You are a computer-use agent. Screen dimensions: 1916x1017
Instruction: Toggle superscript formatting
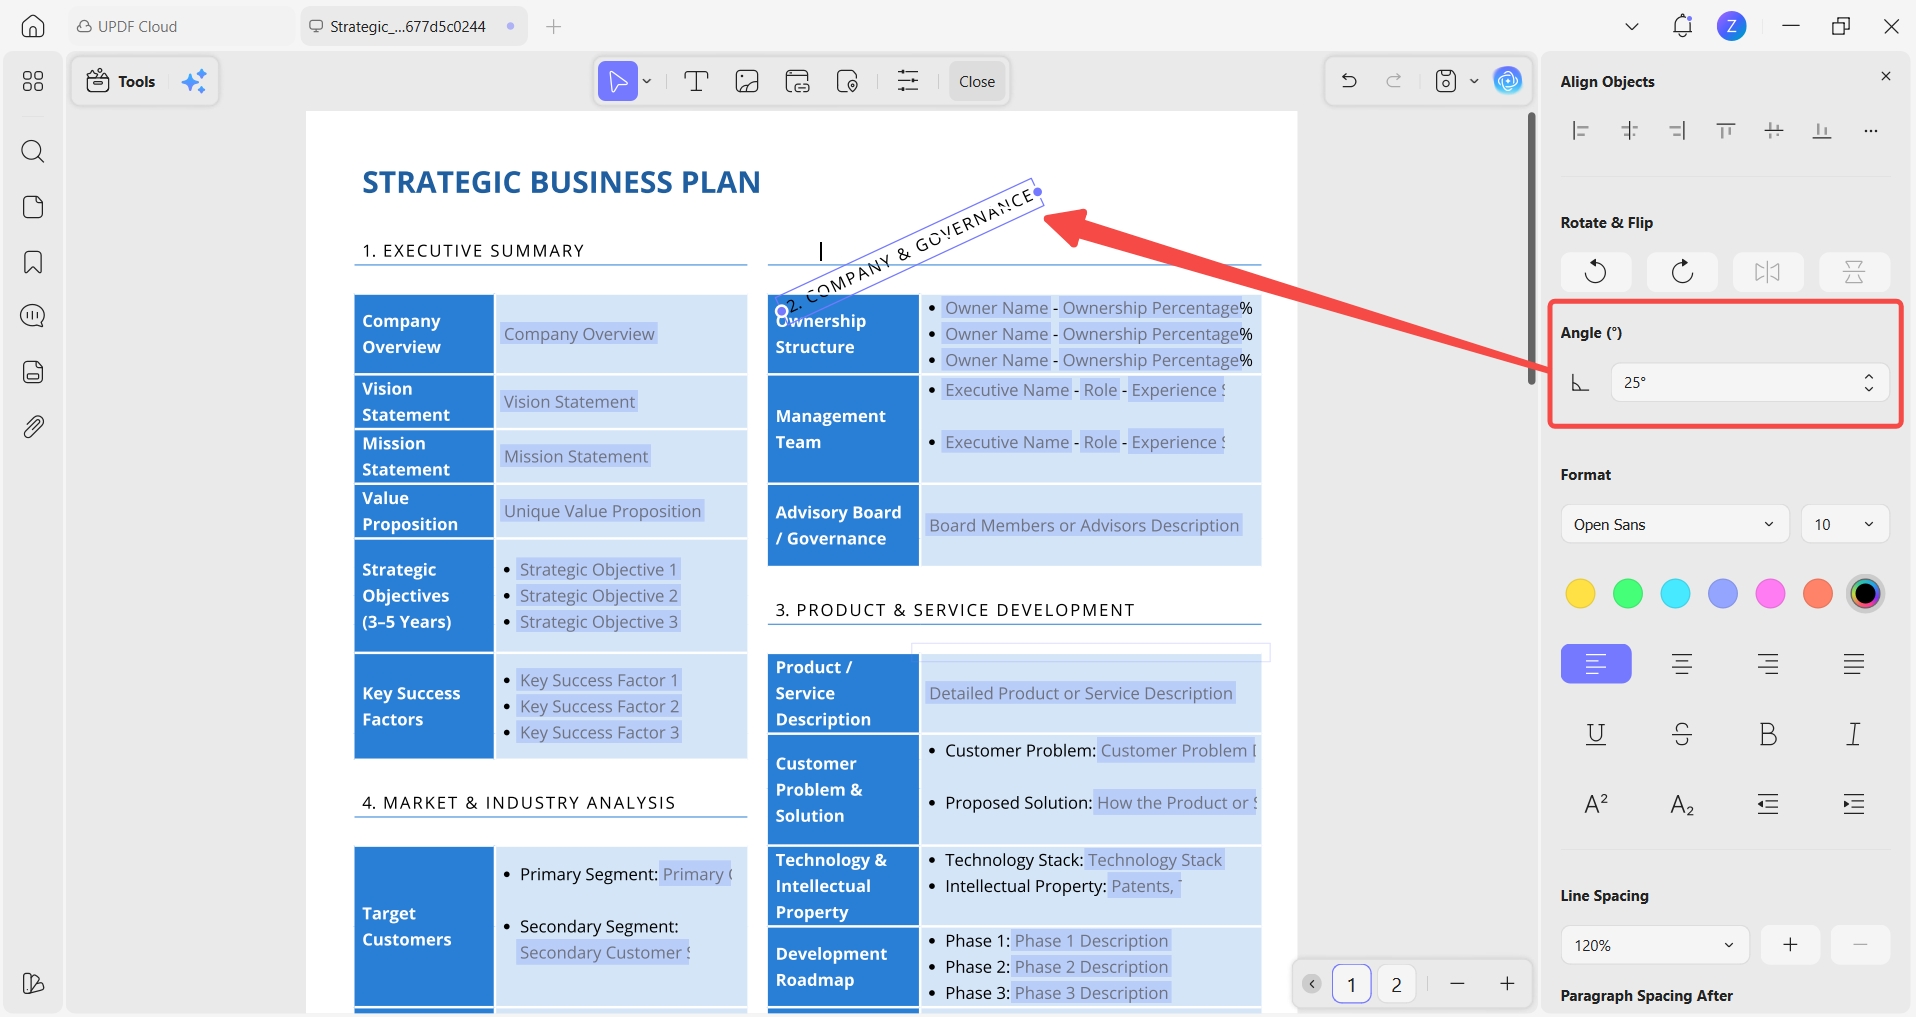tap(1596, 804)
